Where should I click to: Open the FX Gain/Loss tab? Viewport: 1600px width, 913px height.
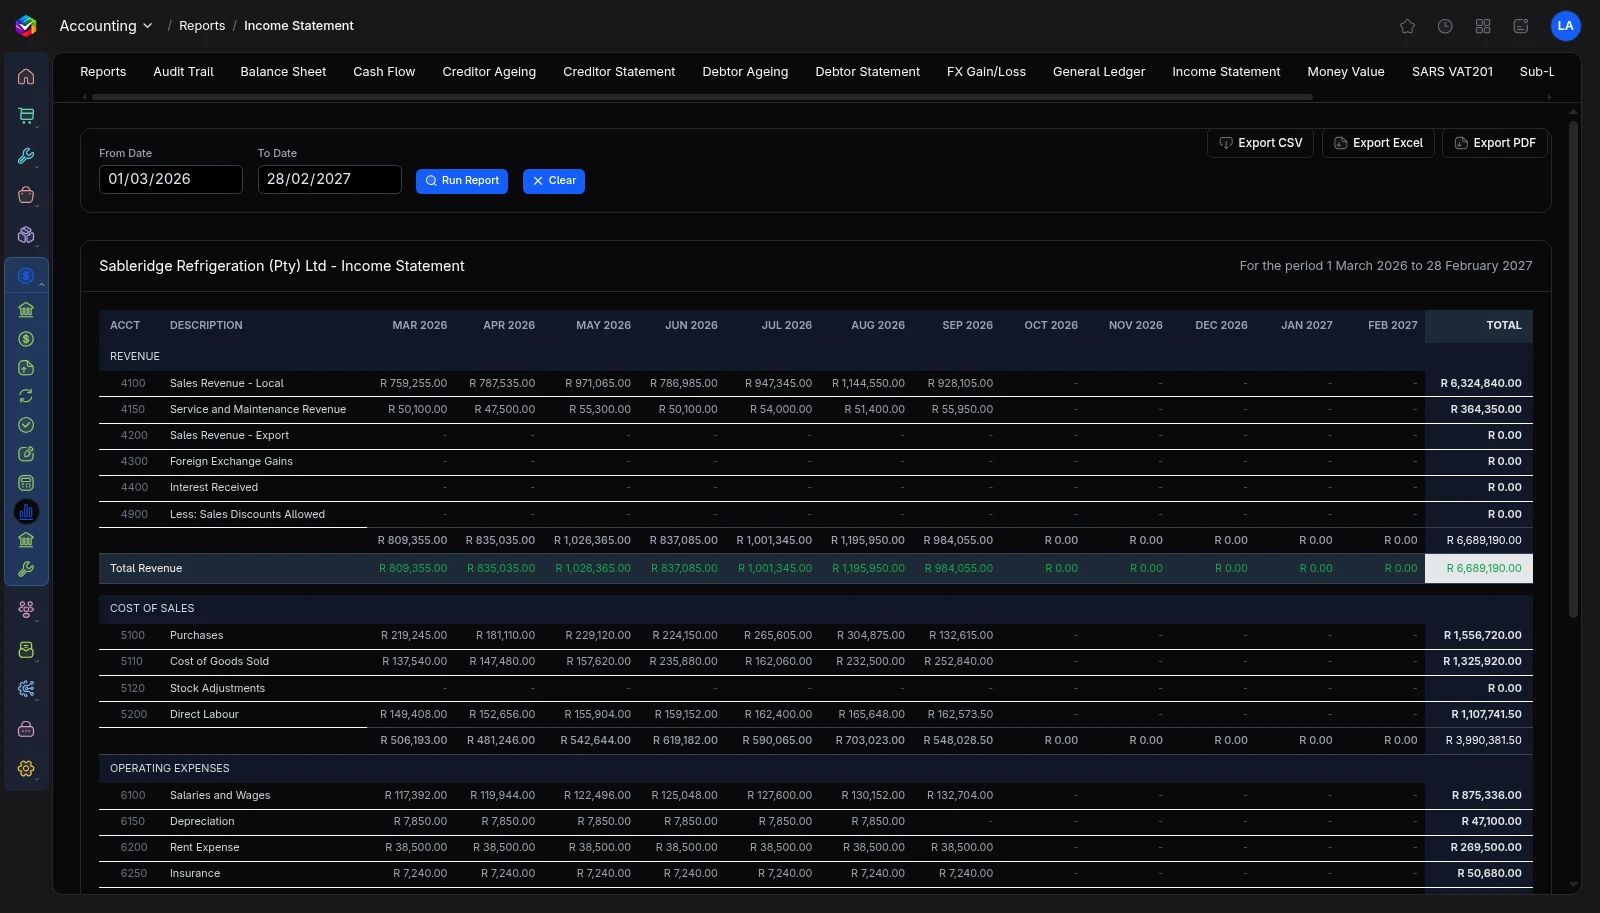986,72
